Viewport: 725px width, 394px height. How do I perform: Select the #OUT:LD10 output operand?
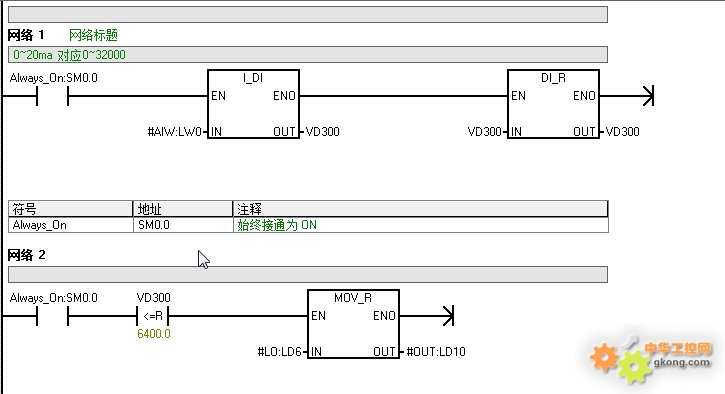pos(436,352)
